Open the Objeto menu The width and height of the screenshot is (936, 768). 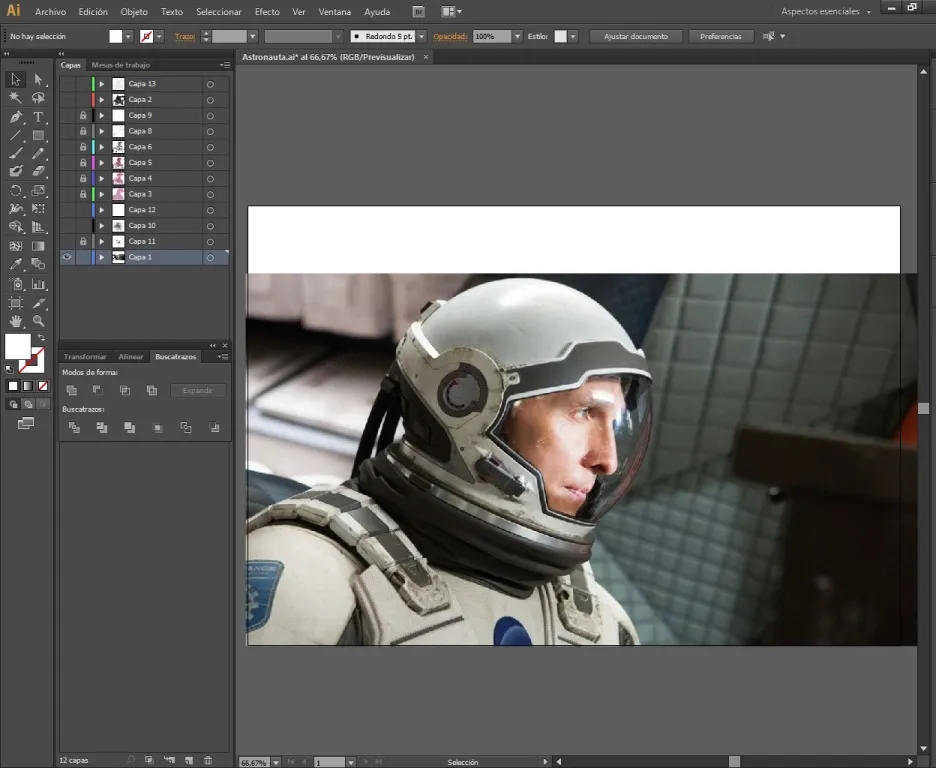coord(134,11)
